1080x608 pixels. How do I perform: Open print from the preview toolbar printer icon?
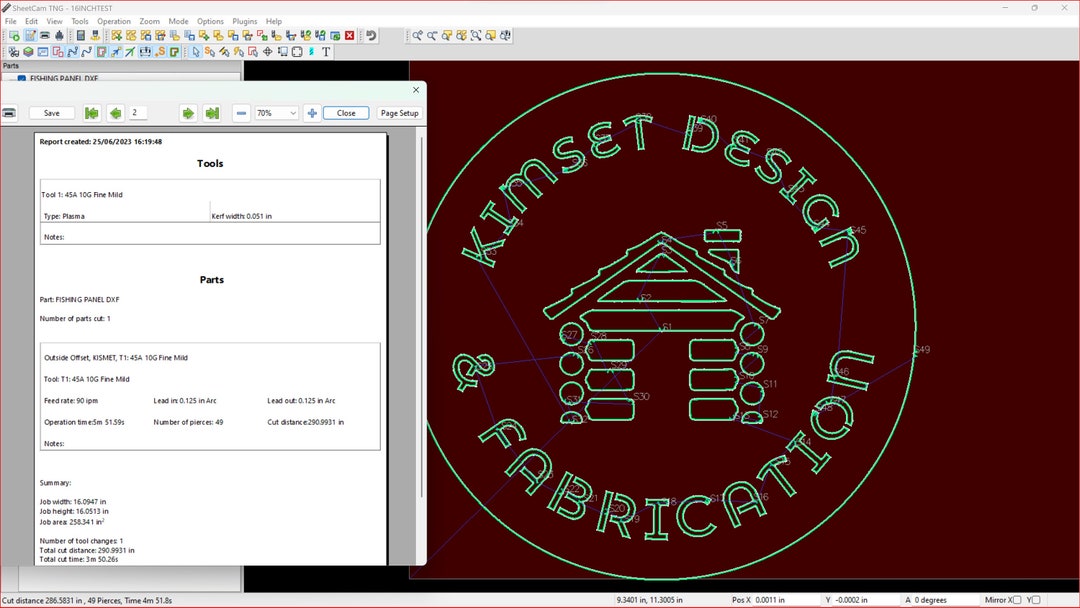11,113
